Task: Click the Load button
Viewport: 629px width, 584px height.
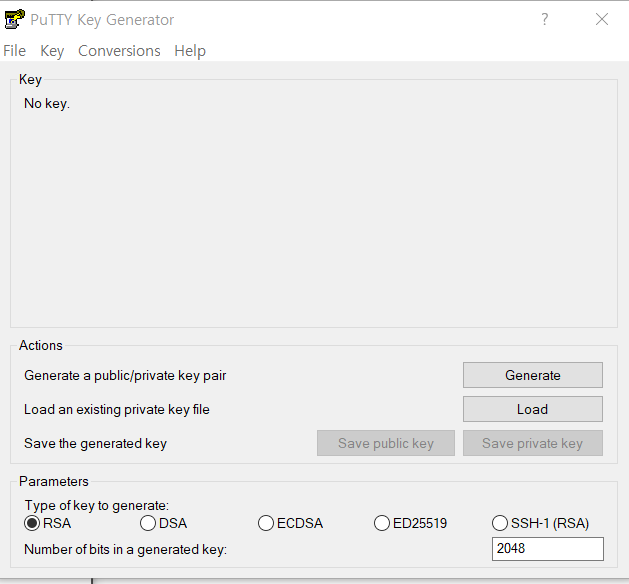Action: coord(533,409)
